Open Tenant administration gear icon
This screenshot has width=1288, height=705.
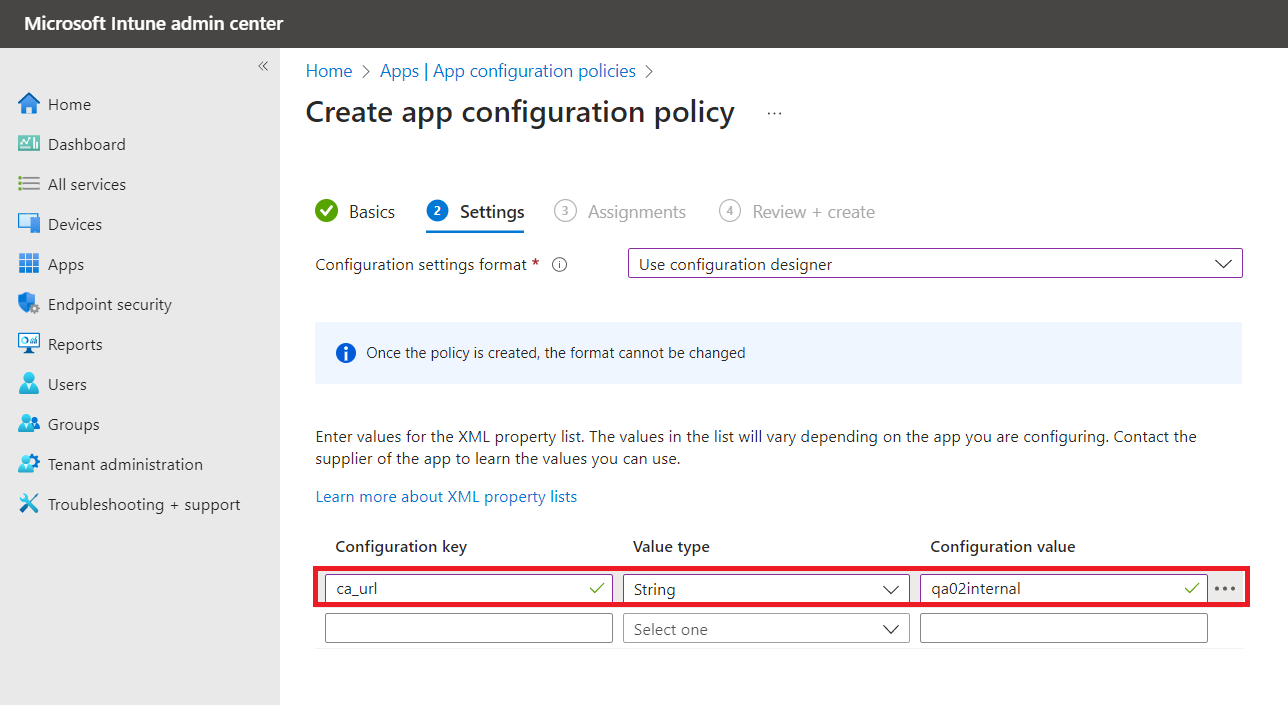tap(29, 464)
